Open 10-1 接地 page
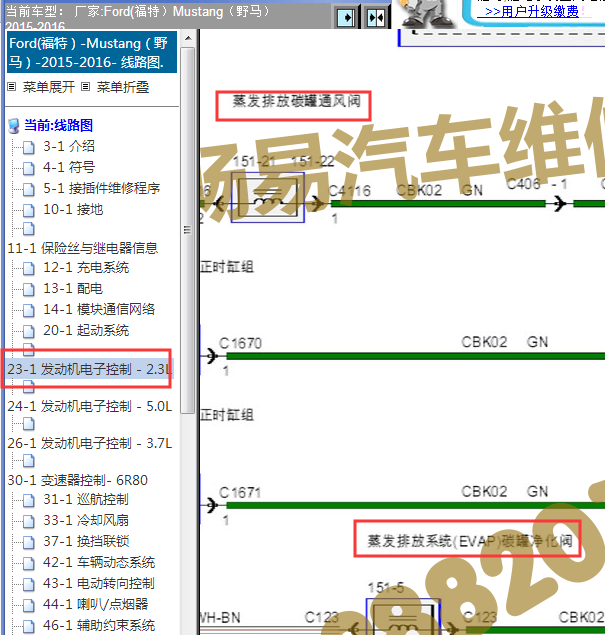 (x=73, y=209)
